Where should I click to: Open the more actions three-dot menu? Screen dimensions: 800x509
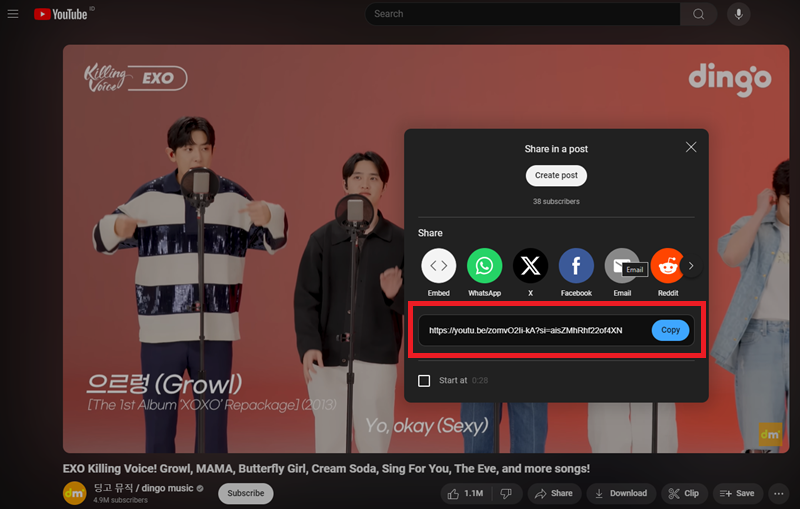tap(779, 493)
